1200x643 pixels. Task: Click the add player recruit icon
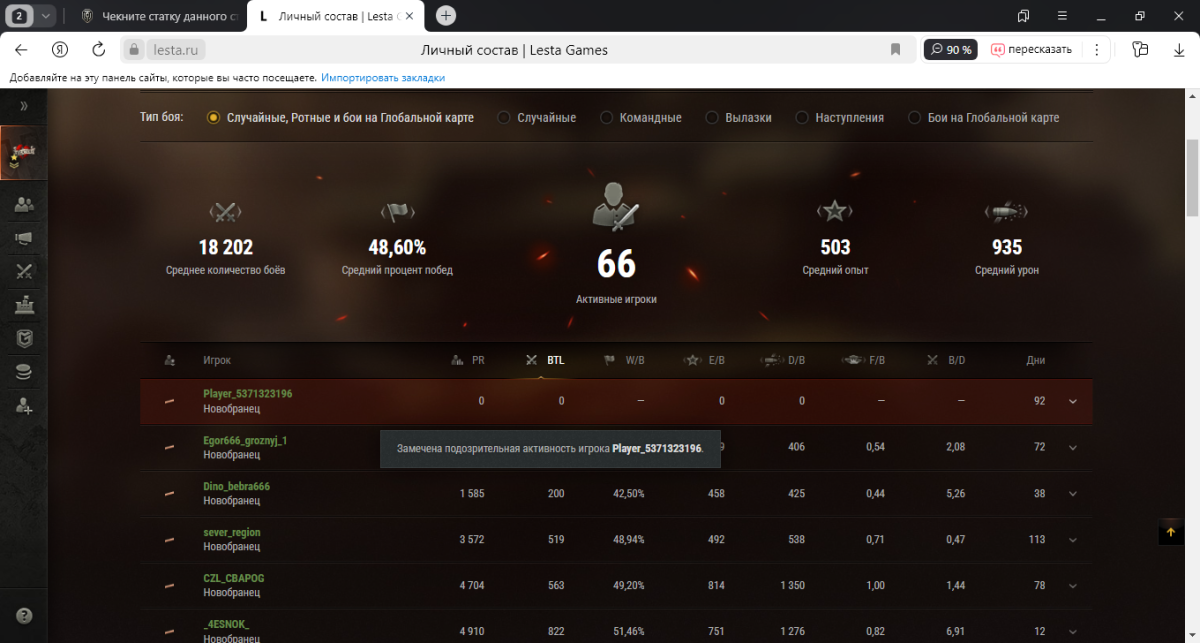(x=24, y=406)
